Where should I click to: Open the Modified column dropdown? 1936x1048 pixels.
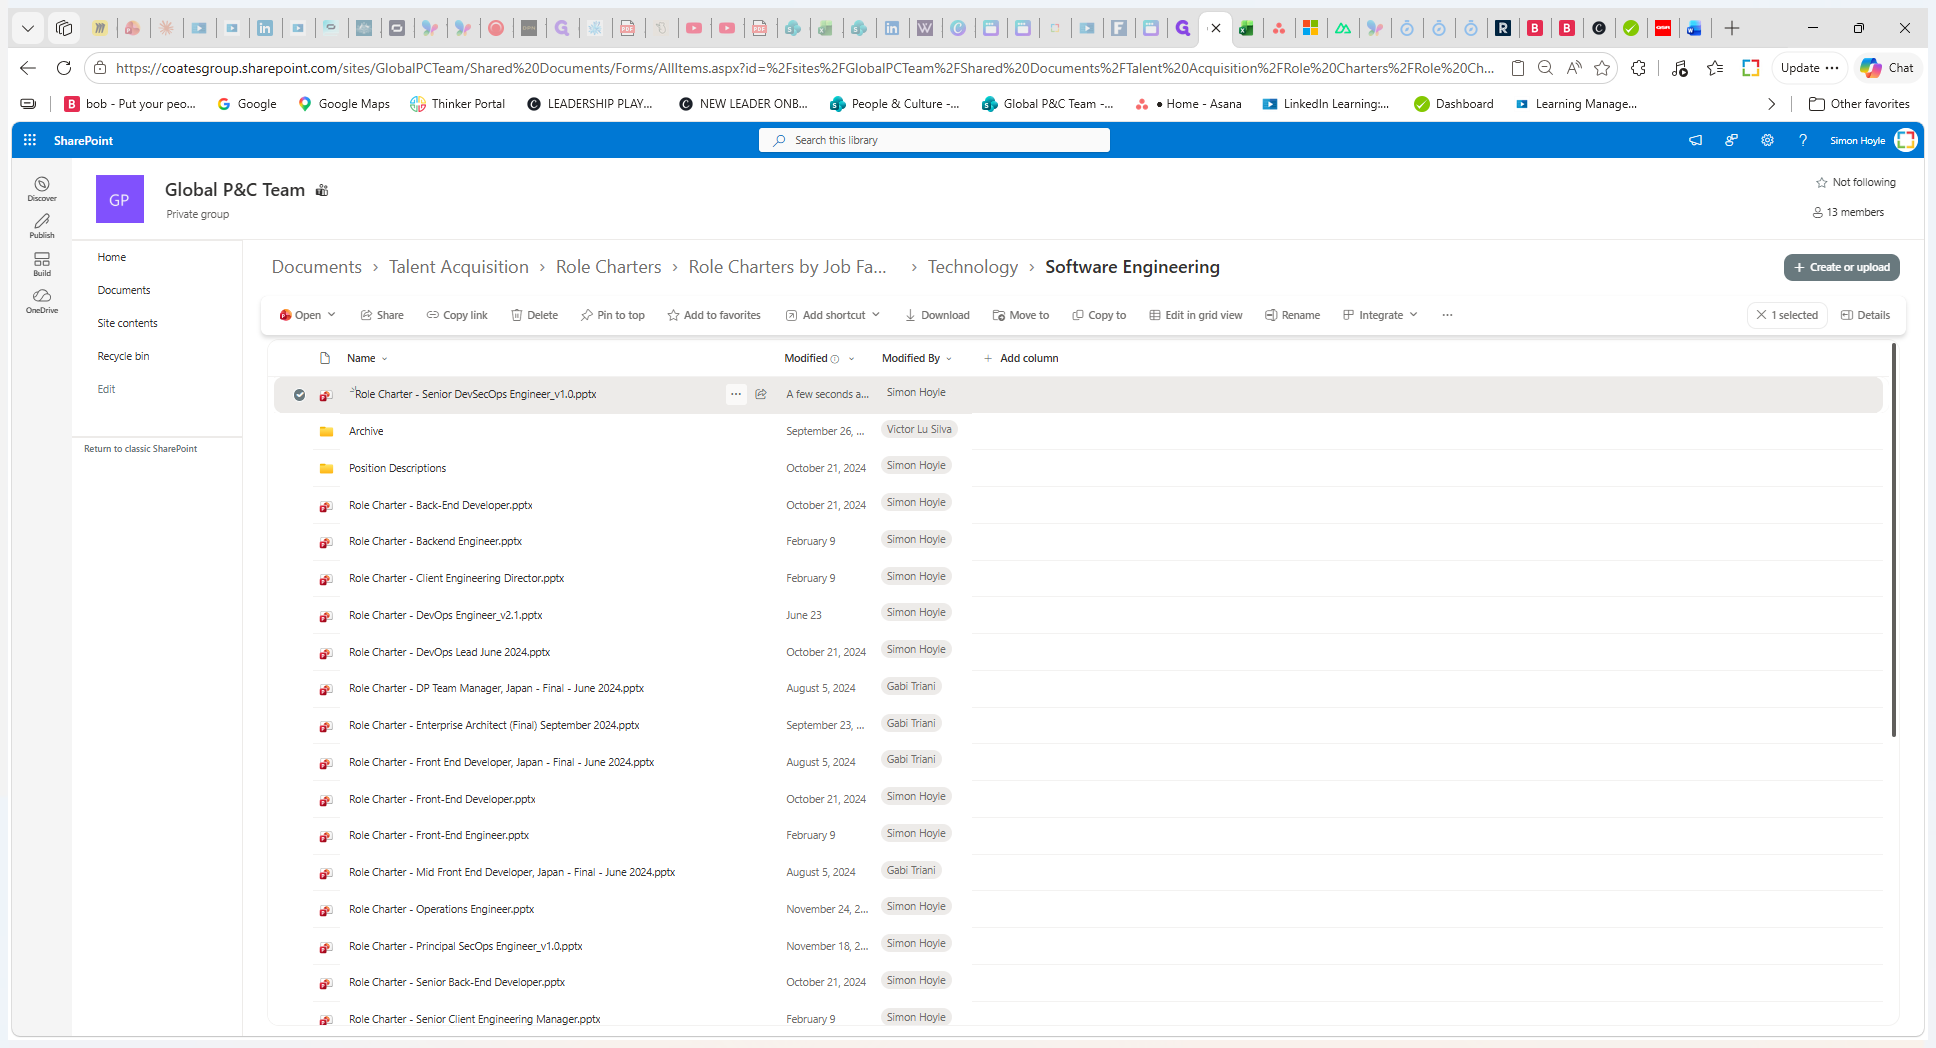coord(851,359)
